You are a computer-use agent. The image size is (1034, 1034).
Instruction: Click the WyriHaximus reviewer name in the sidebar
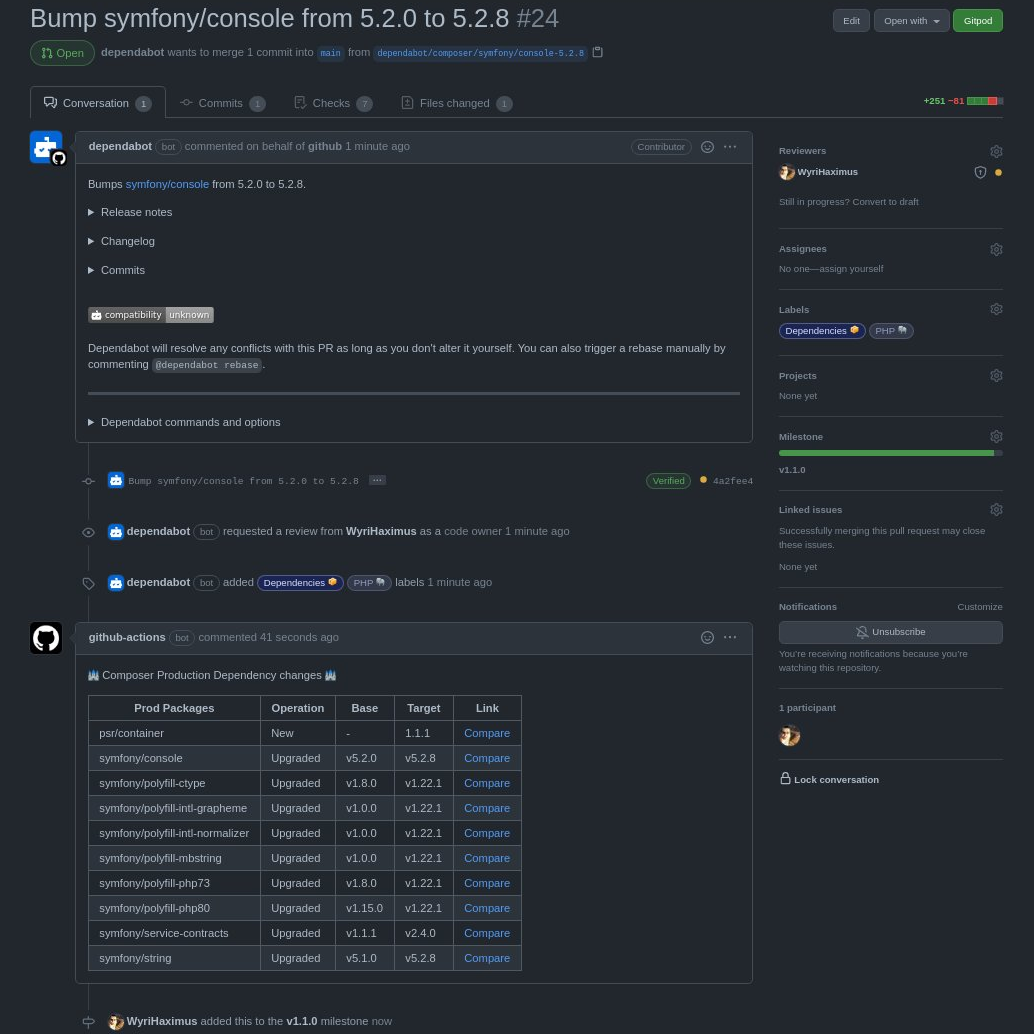pyautogui.click(x=827, y=172)
